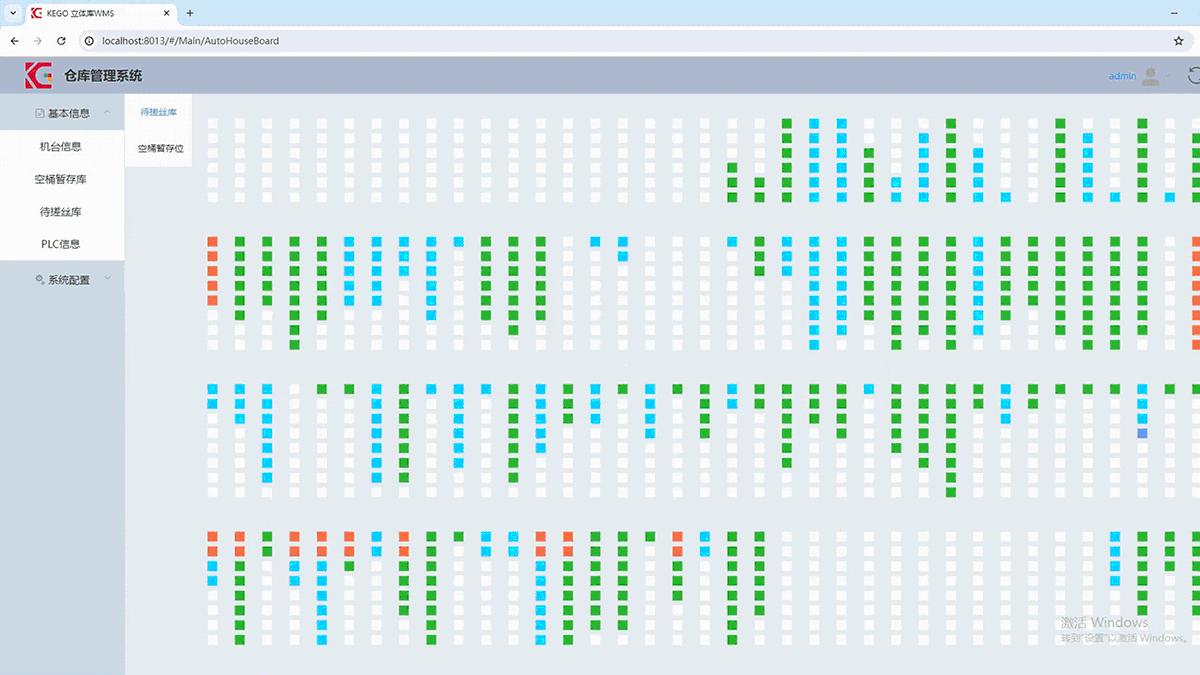Click the admin username link

tap(1122, 76)
